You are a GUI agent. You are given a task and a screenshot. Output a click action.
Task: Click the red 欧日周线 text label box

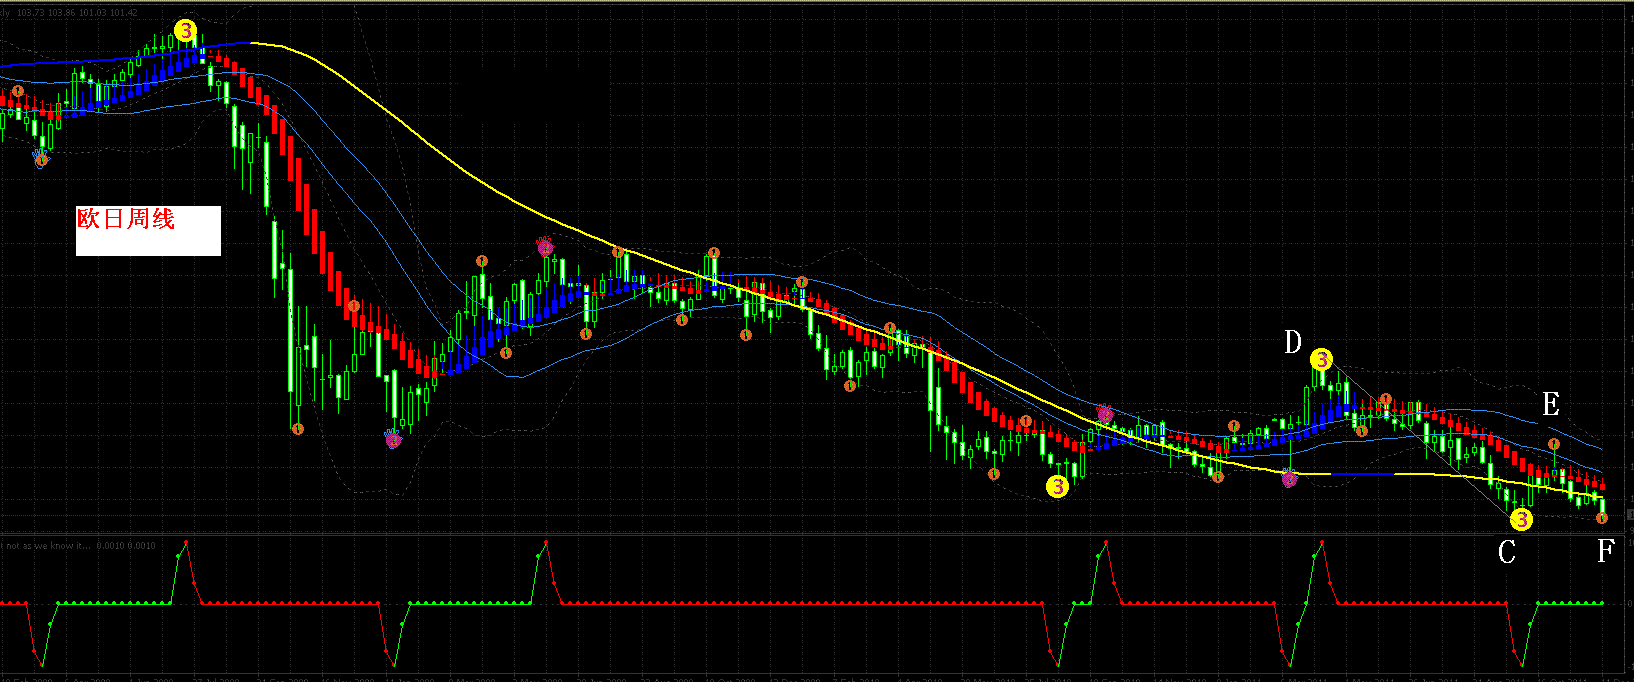click(148, 231)
